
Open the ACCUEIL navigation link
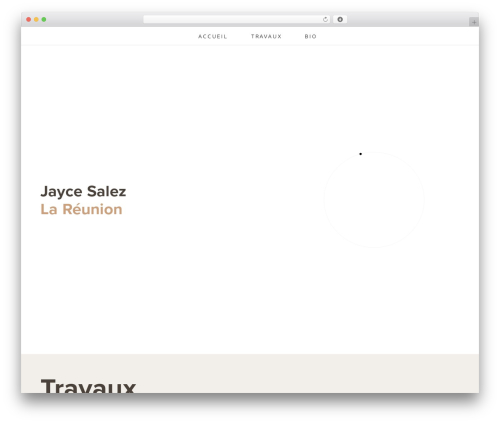coord(212,36)
